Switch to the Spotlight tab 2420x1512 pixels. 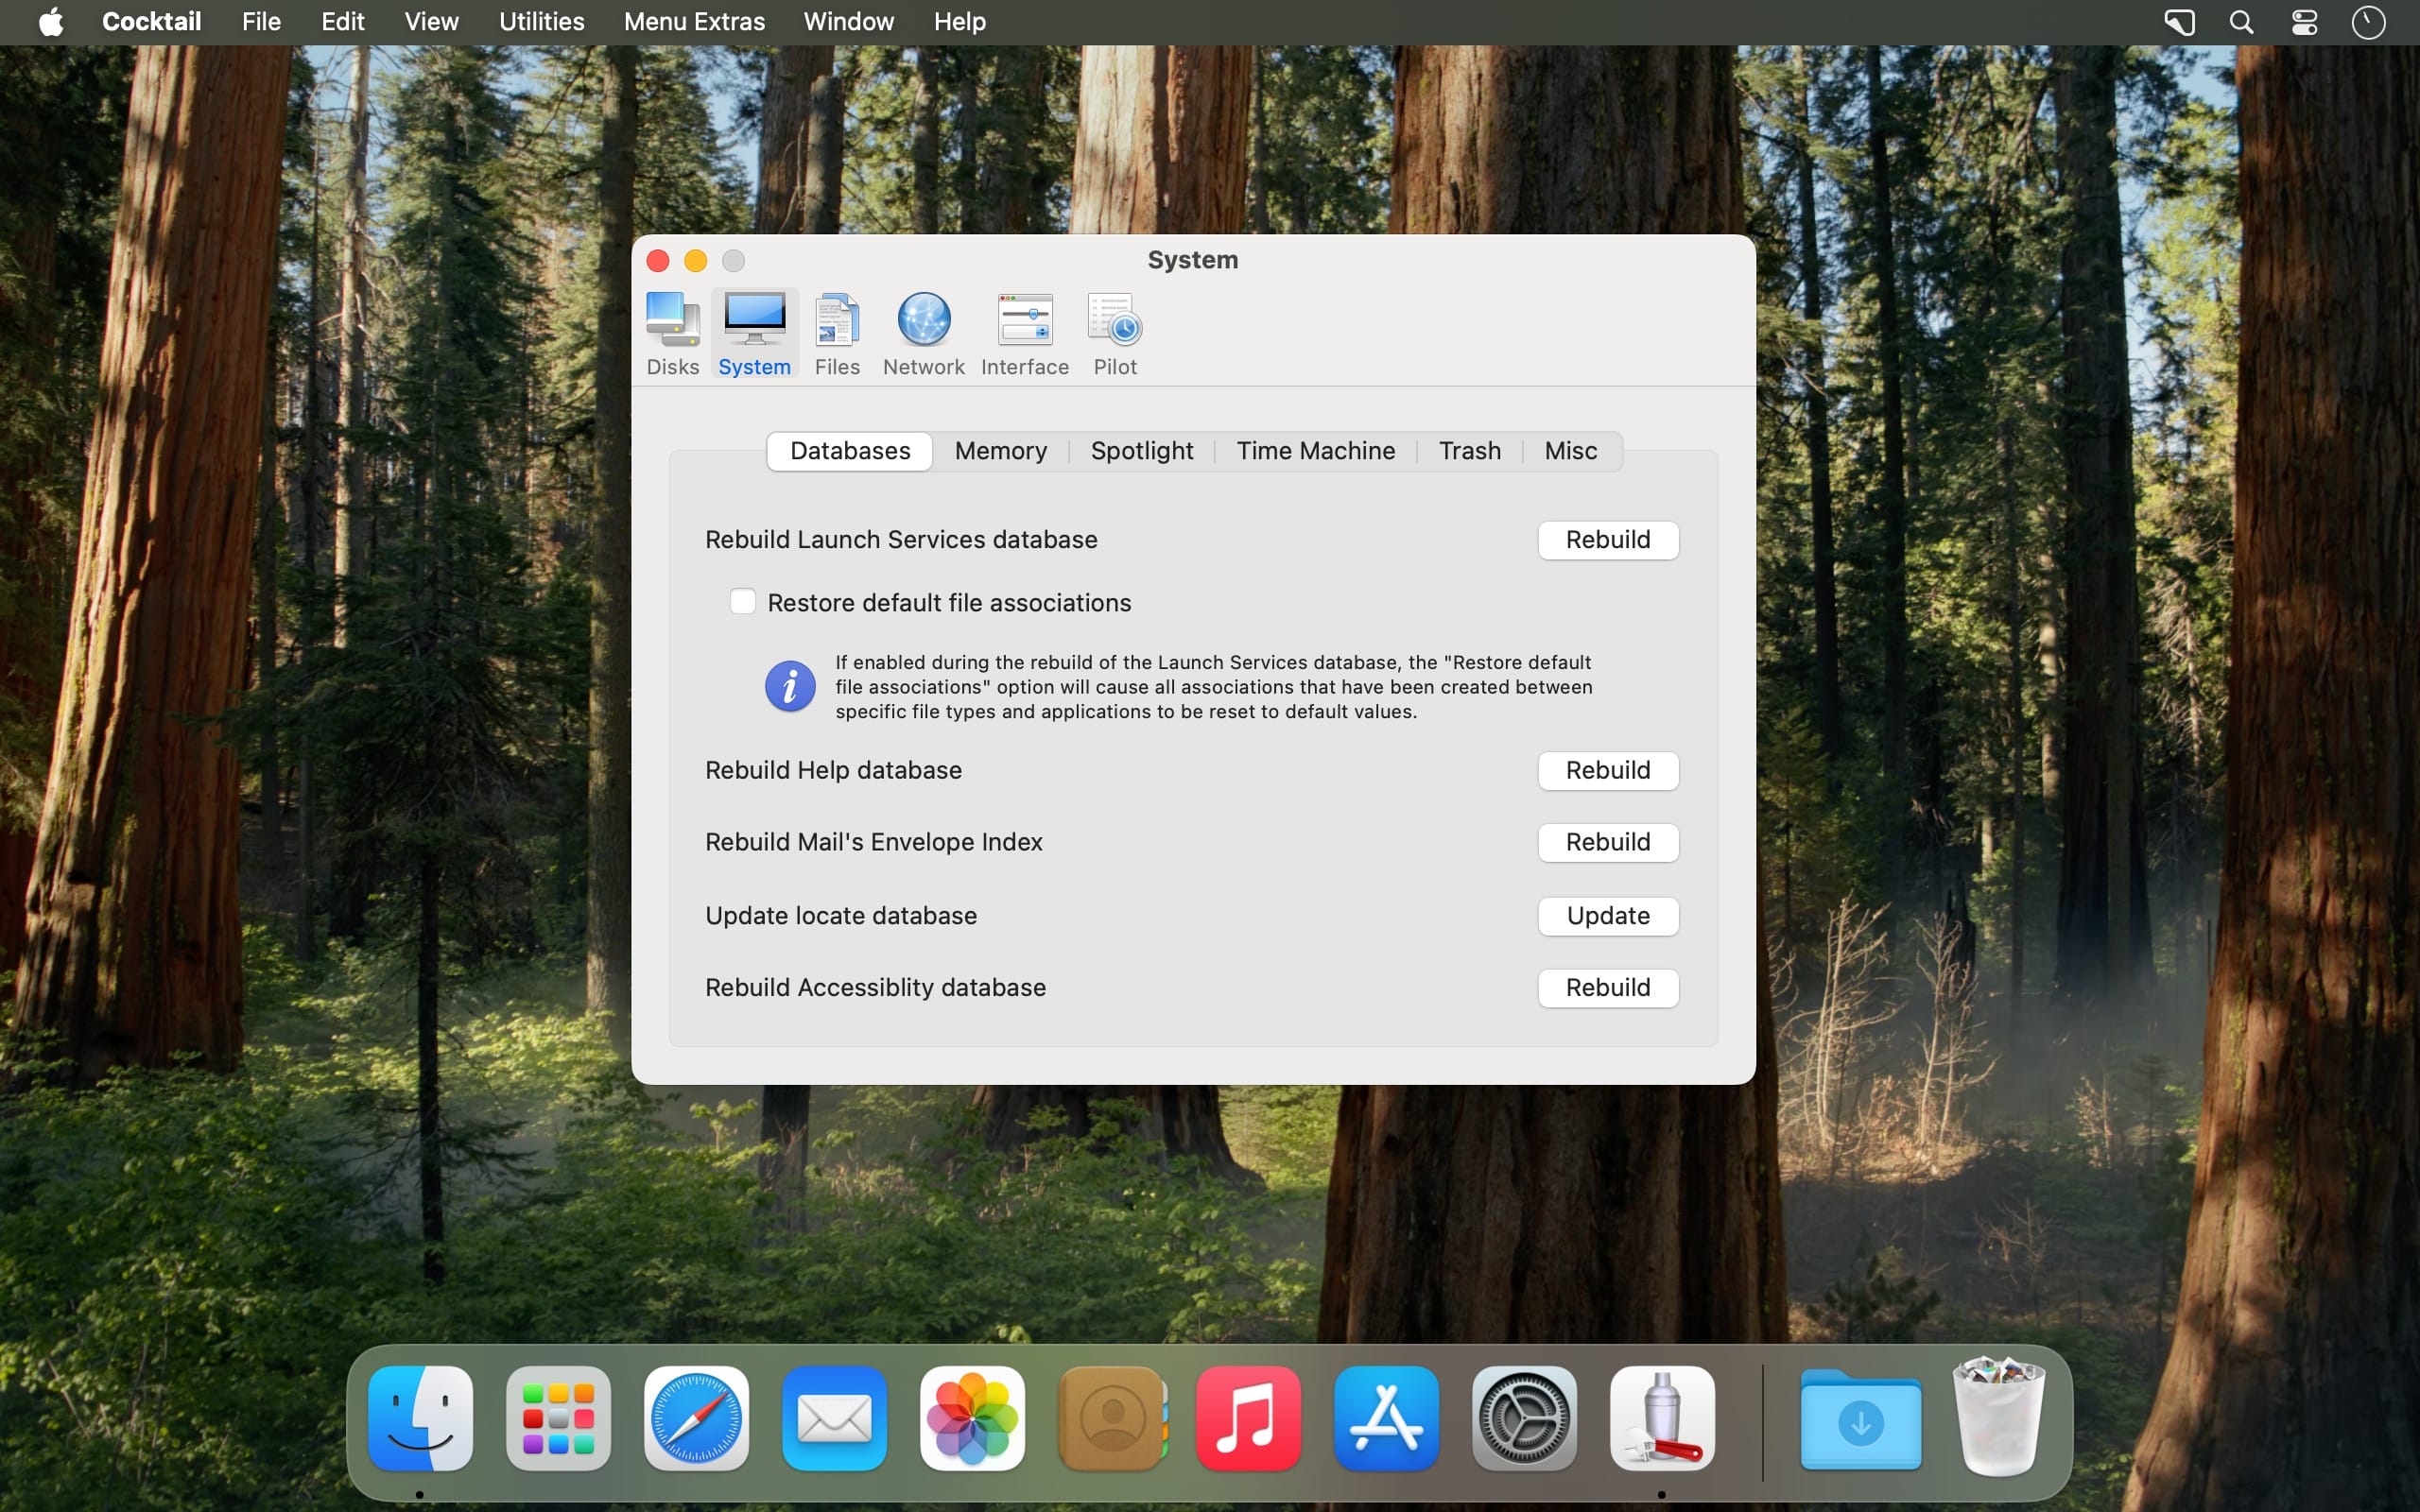coord(1142,451)
